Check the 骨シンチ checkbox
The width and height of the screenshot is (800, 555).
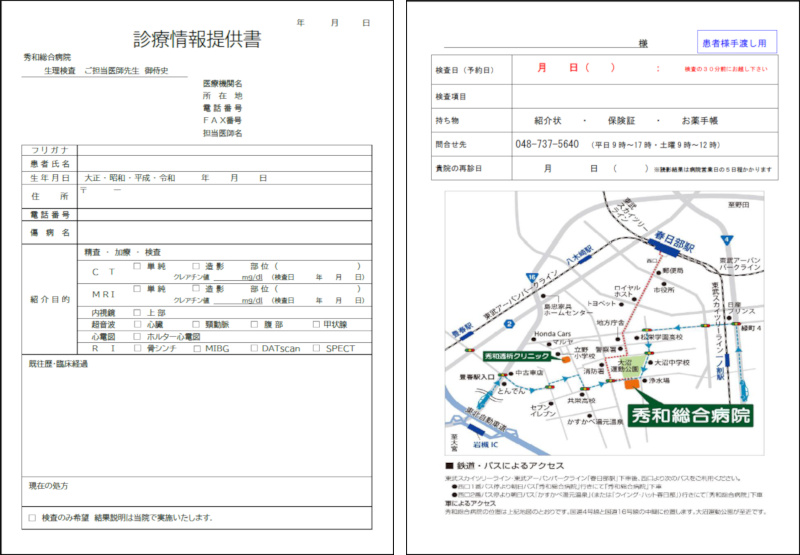137,348
